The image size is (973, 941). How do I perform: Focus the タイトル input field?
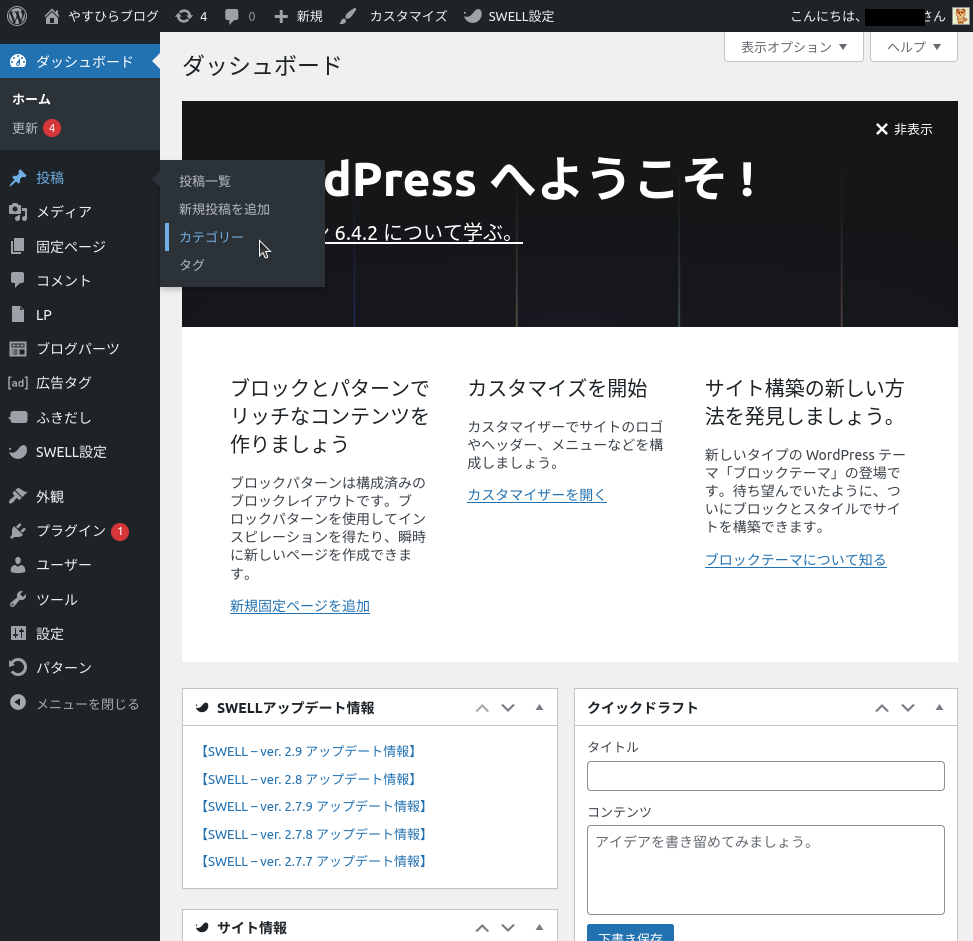coord(766,776)
